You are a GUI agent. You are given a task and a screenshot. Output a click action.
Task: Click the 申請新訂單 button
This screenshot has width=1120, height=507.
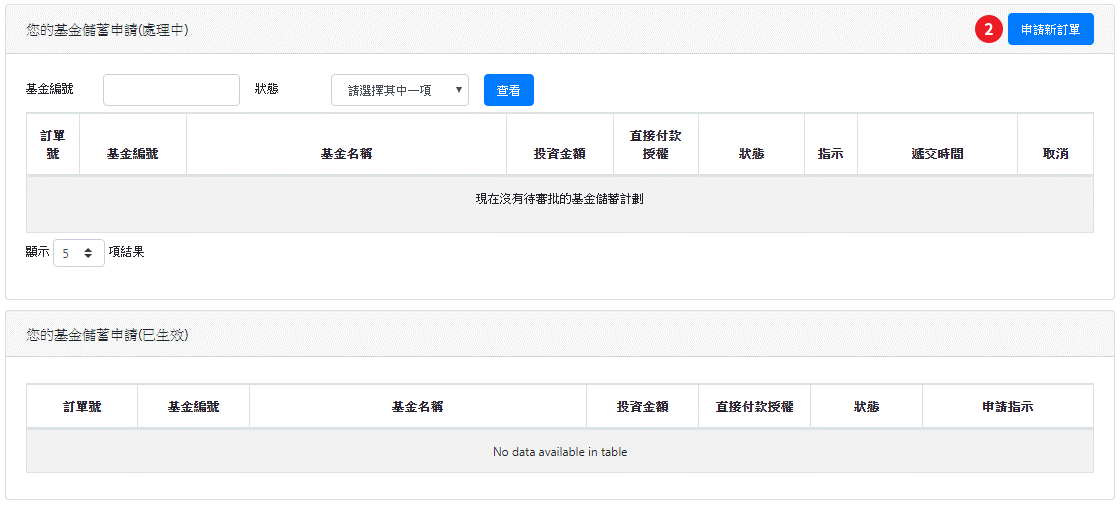(x=1050, y=30)
